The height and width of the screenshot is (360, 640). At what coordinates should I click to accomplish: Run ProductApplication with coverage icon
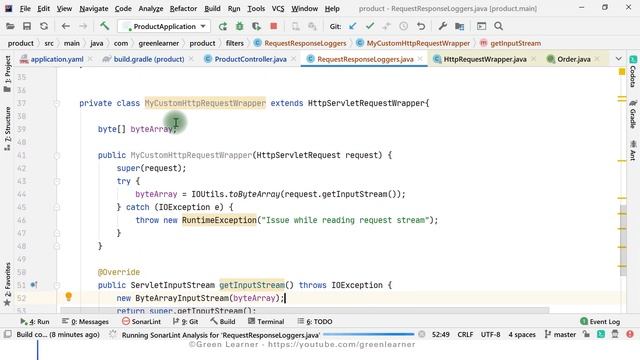tap(256, 27)
